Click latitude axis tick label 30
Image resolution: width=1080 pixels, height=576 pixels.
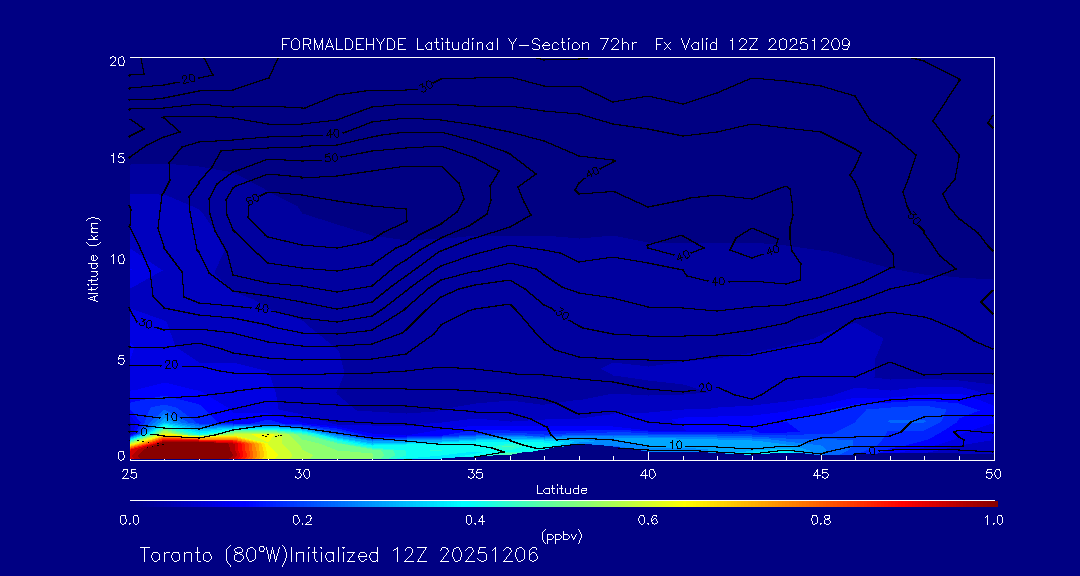302,473
